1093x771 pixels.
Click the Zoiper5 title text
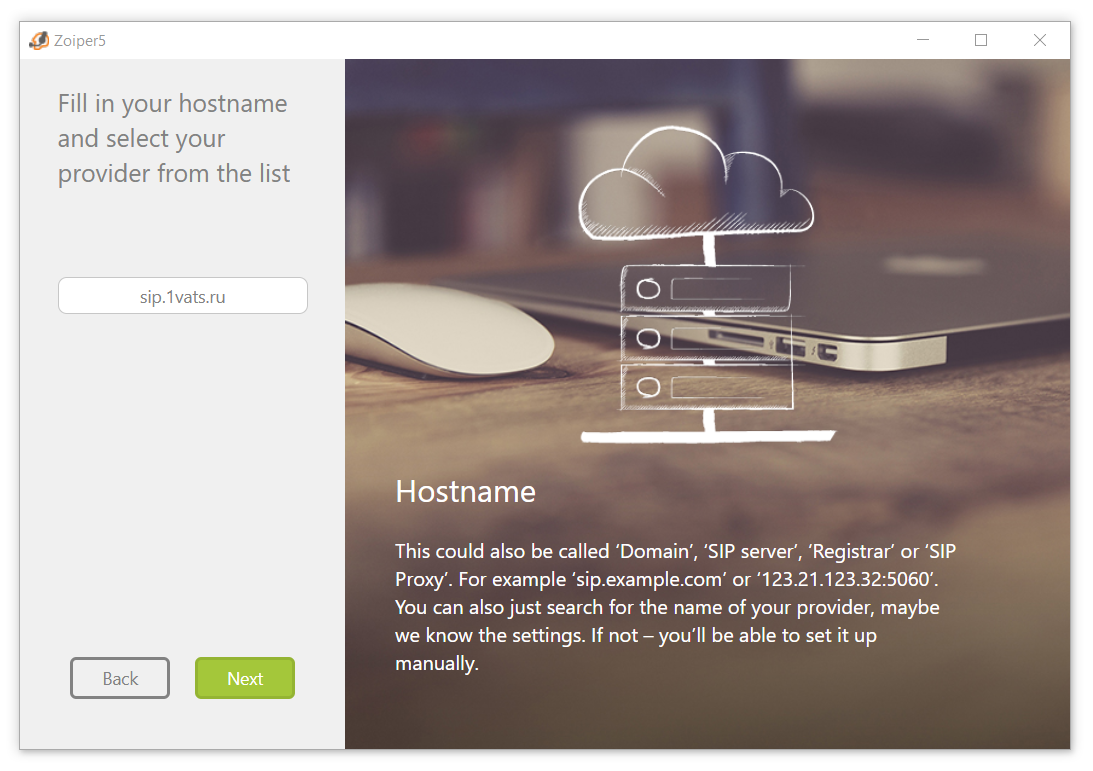pos(80,40)
